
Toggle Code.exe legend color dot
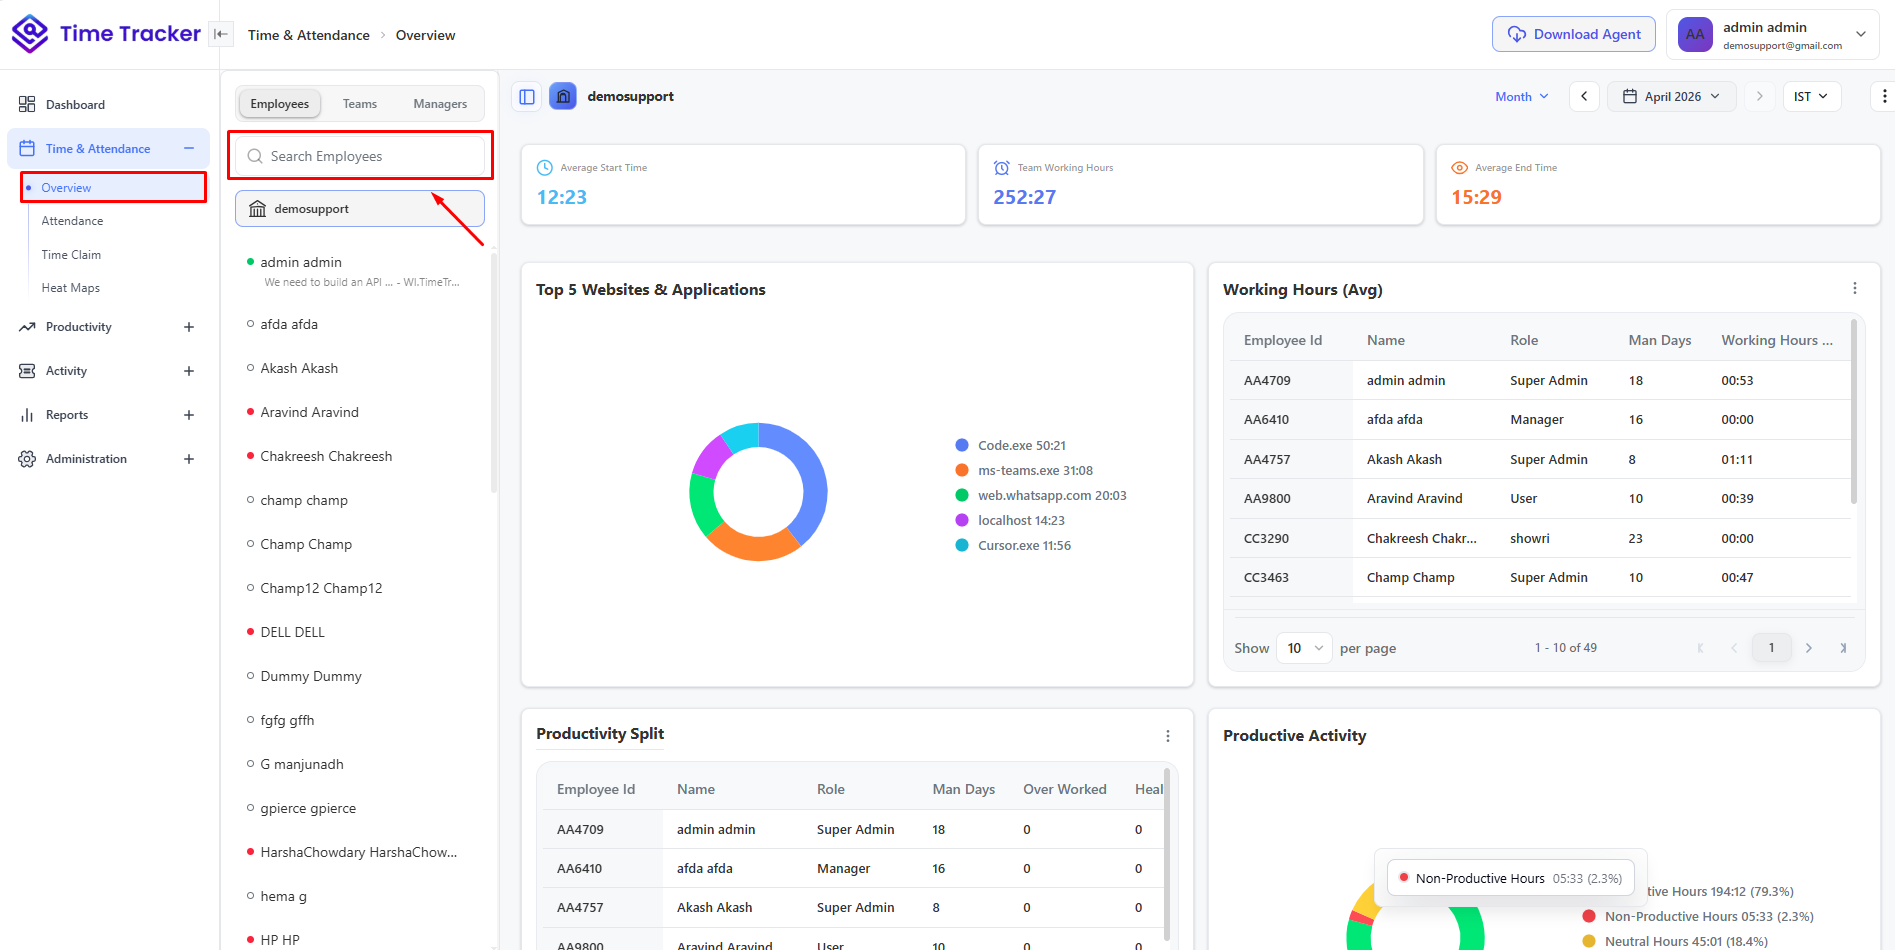click(x=962, y=445)
